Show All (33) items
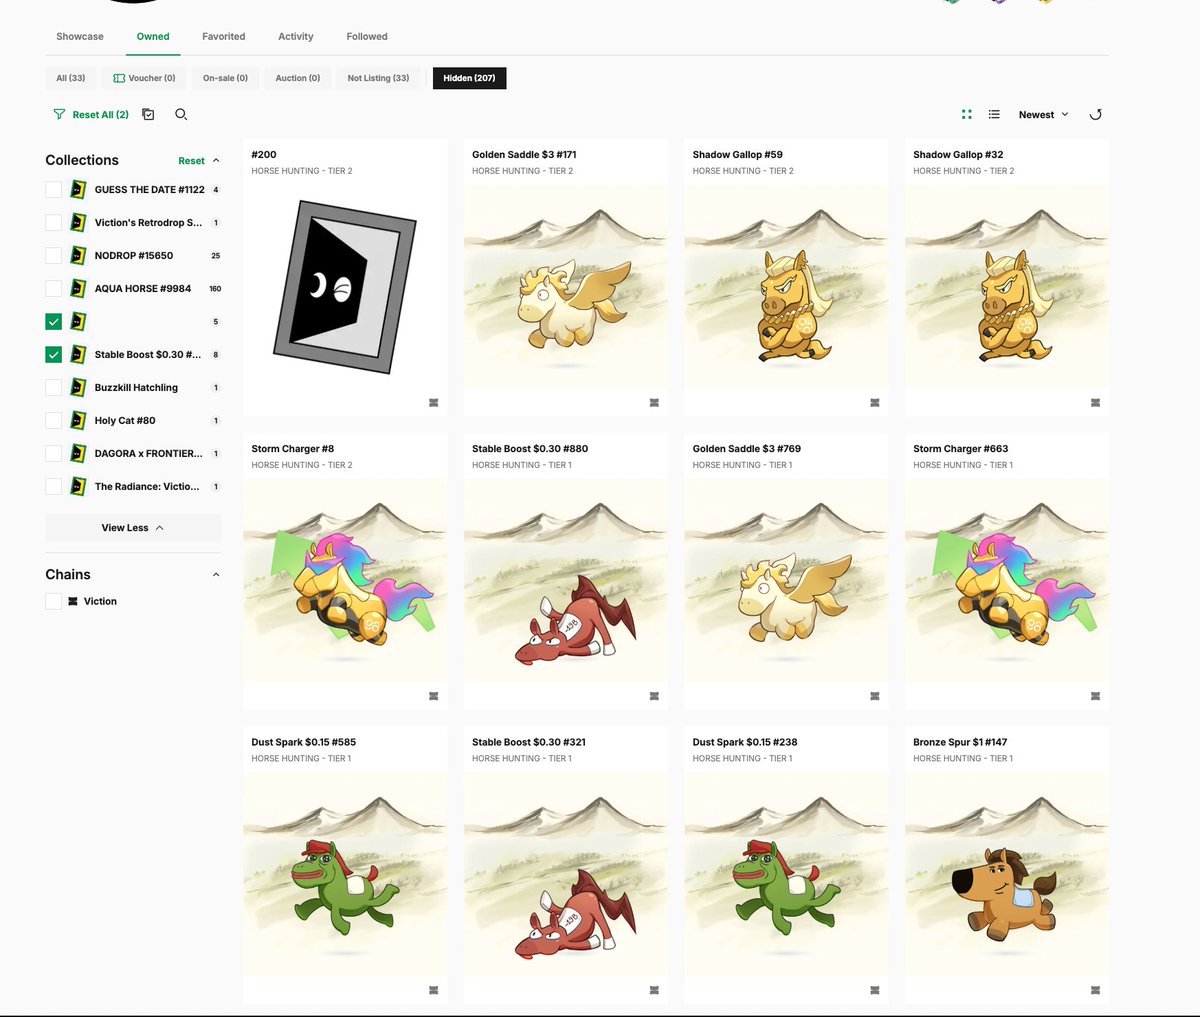Screen dimensions: 1200x1017 71,78
